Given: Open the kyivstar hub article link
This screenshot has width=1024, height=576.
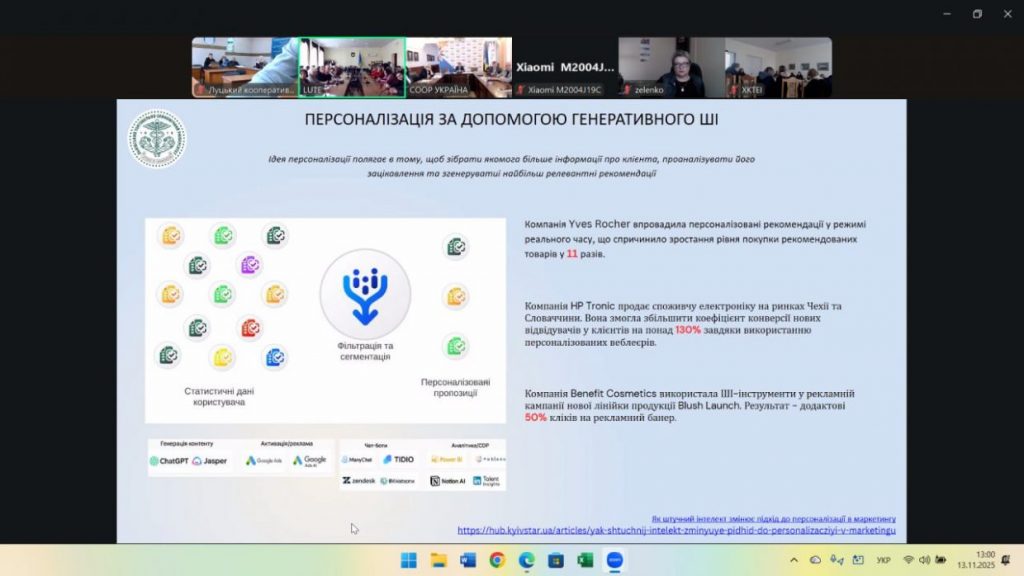Looking at the screenshot, I should point(676,531).
